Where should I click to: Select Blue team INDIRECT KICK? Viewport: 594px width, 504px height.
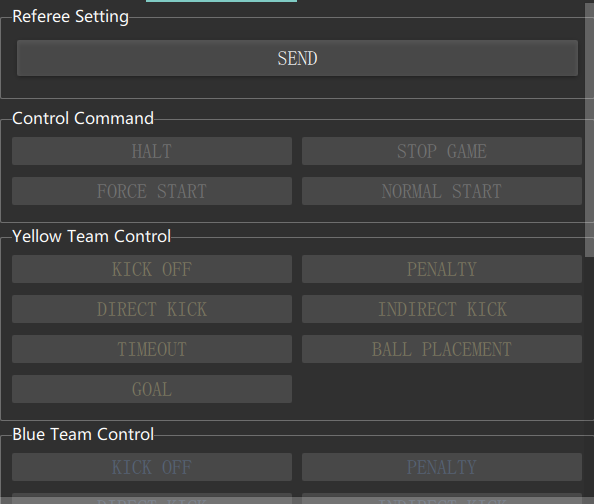(442, 499)
